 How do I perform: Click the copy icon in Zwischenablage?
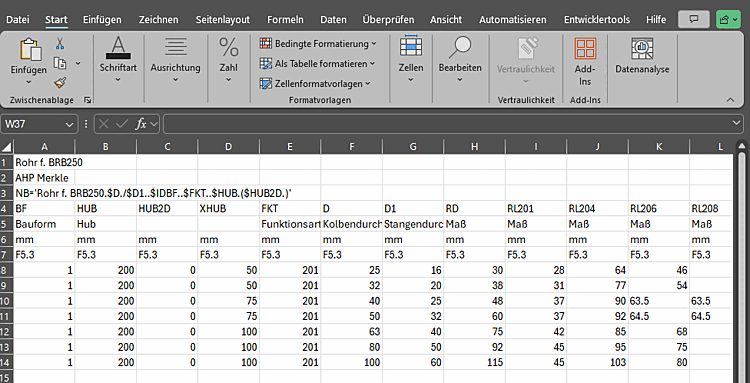(x=60, y=63)
